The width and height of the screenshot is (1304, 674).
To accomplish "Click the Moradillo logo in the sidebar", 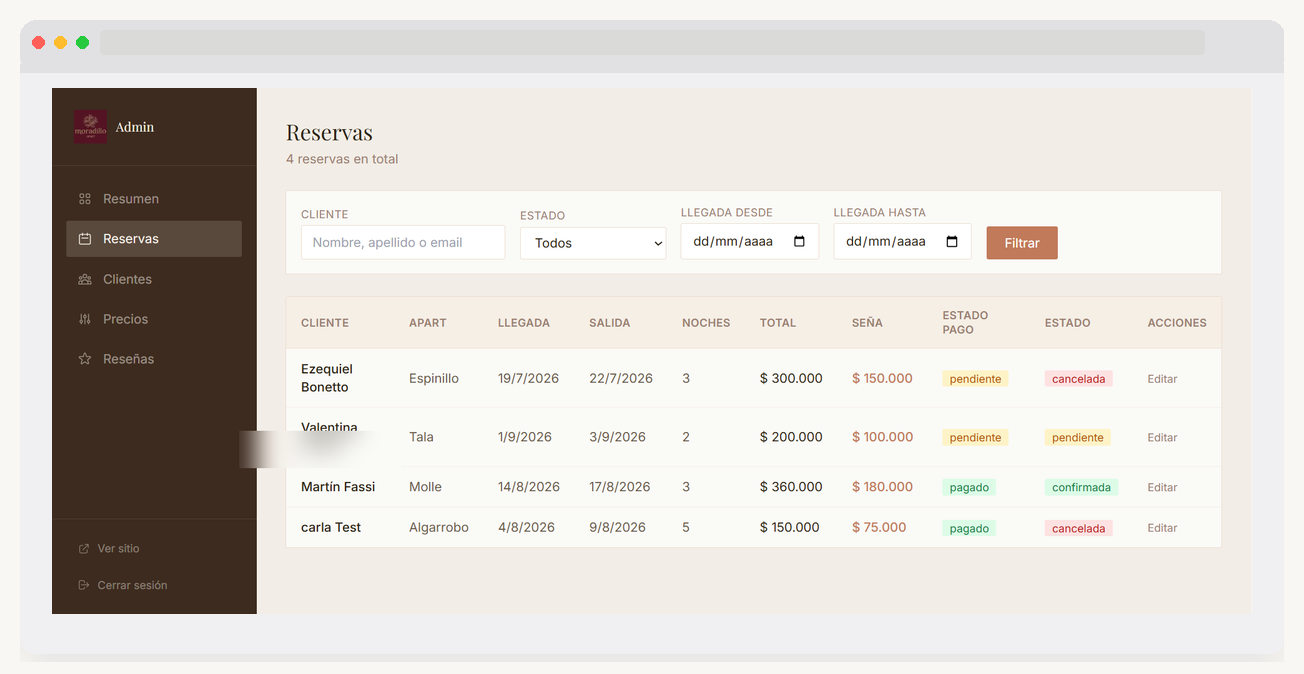I will [90, 127].
